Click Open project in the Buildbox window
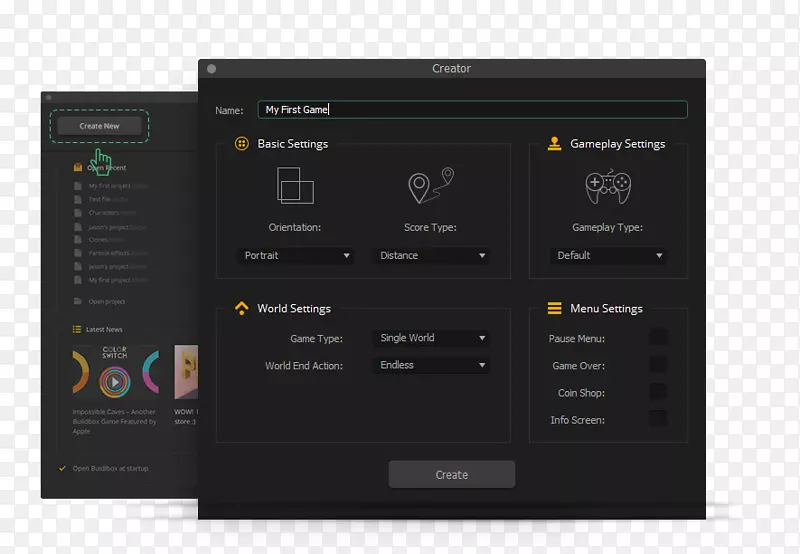800x554 pixels. pos(107,301)
